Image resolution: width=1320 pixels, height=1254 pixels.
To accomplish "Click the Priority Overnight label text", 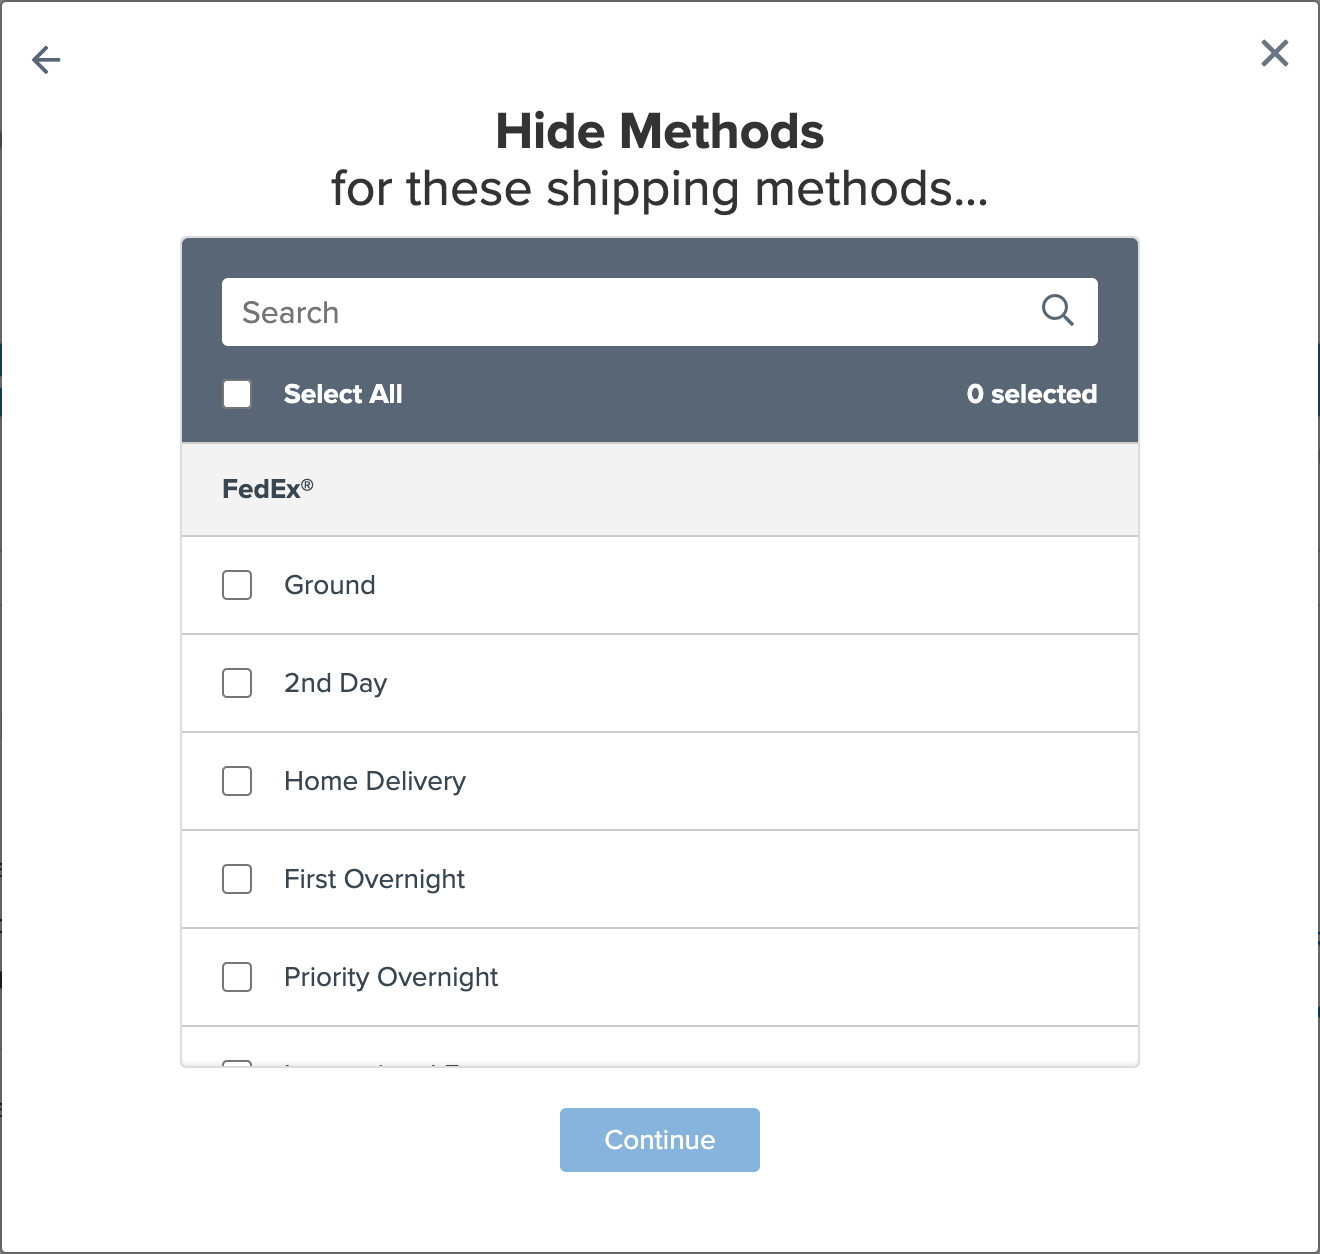I will 391,977.
